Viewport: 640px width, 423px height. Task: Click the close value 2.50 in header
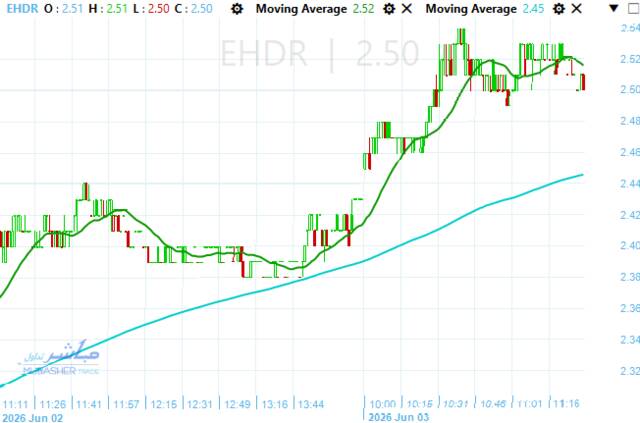pos(202,9)
